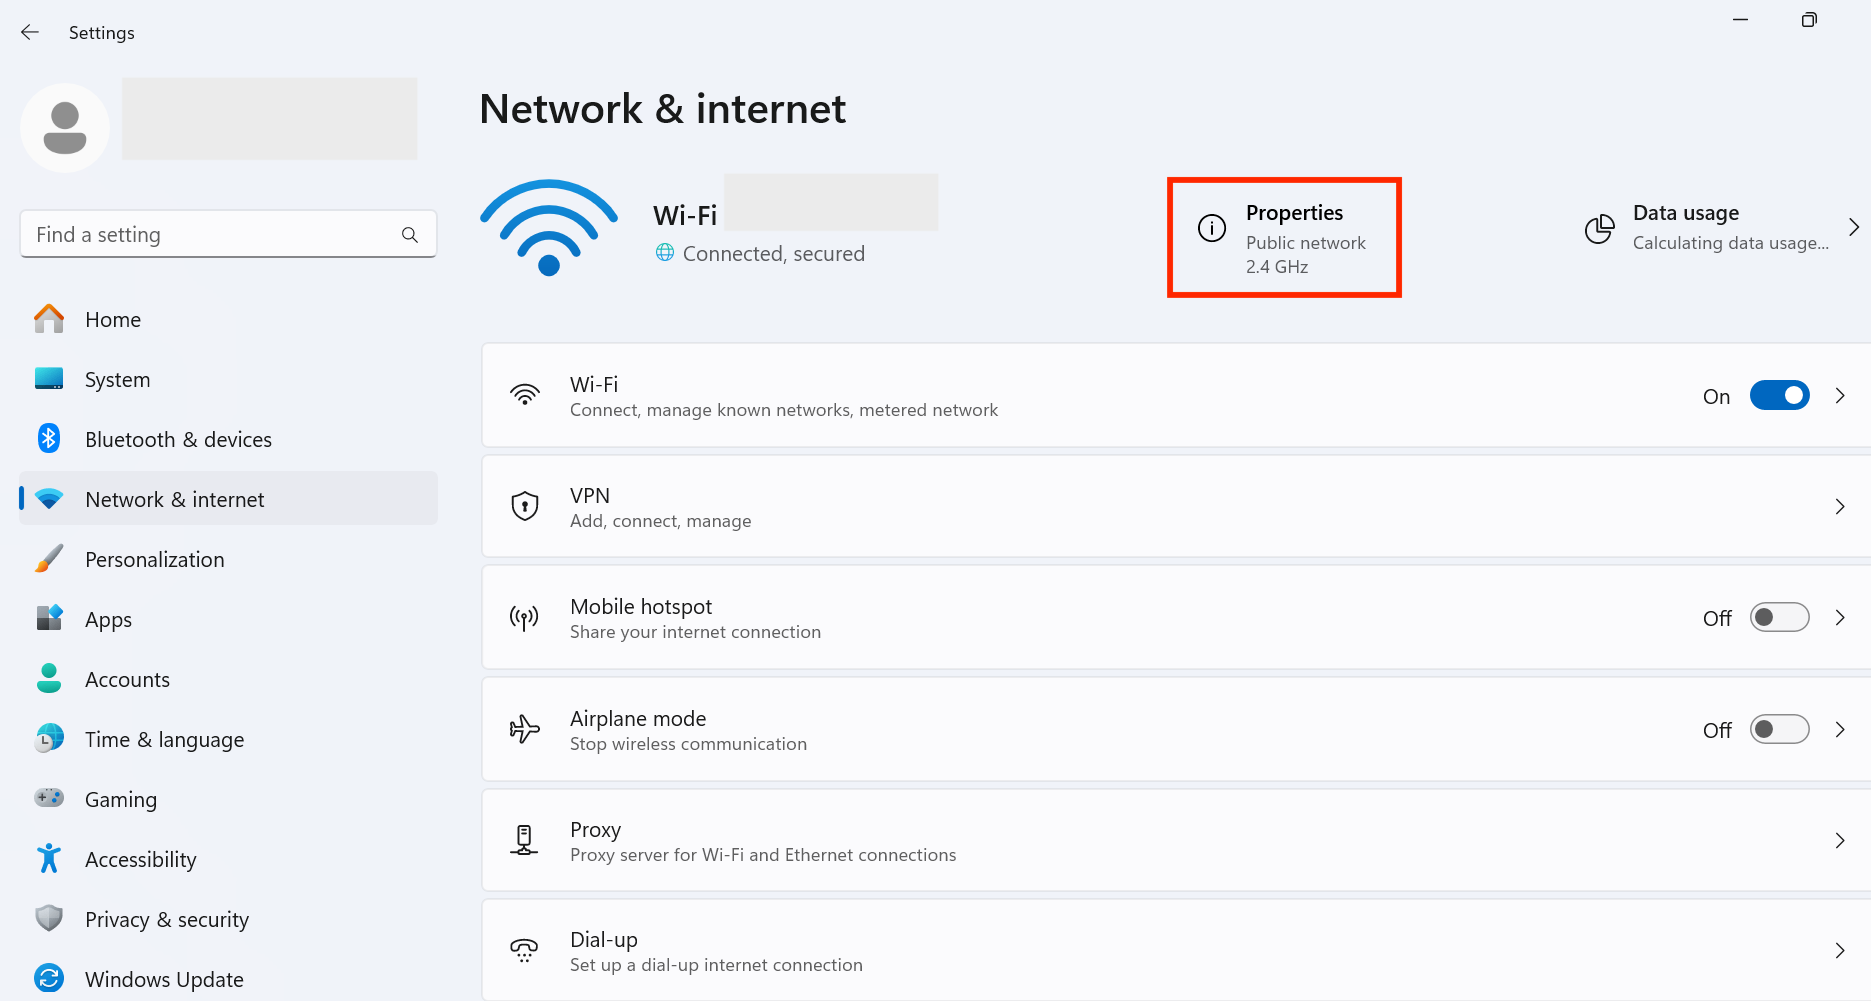Open Windows Update from the sidebar

[163, 978]
